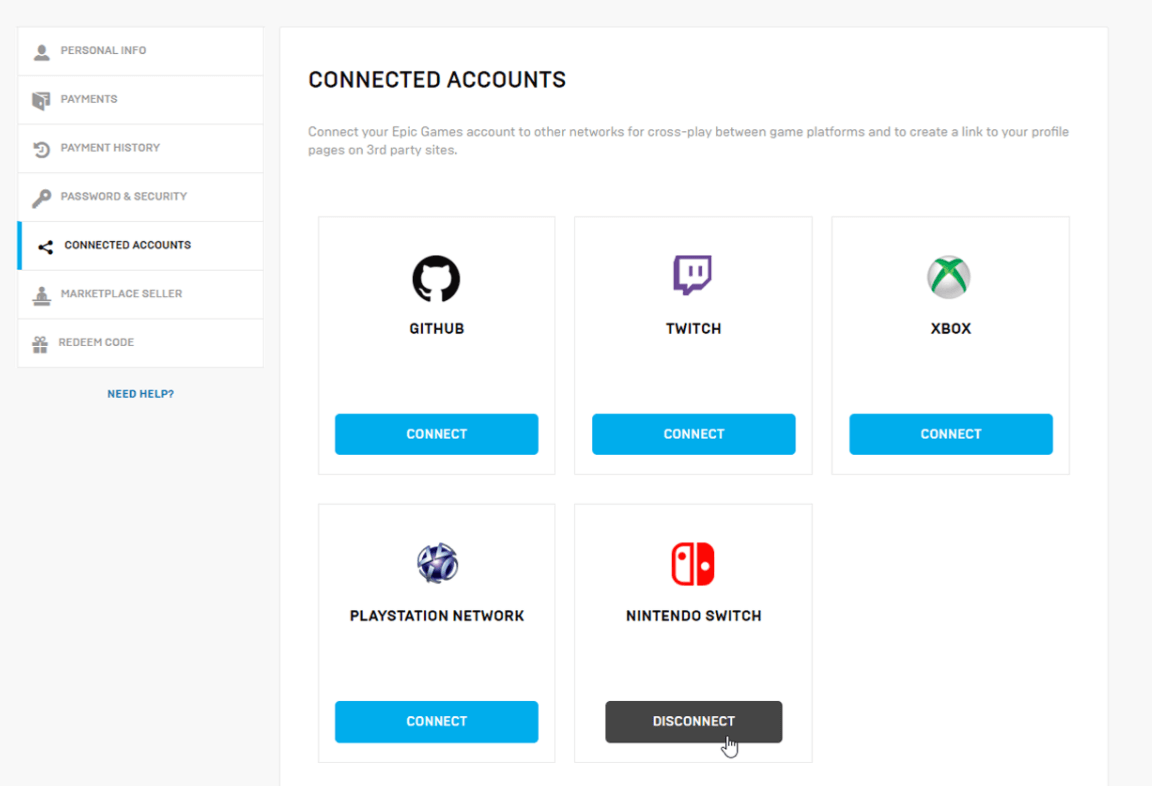Connect the GitHub account

(x=436, y=434)
